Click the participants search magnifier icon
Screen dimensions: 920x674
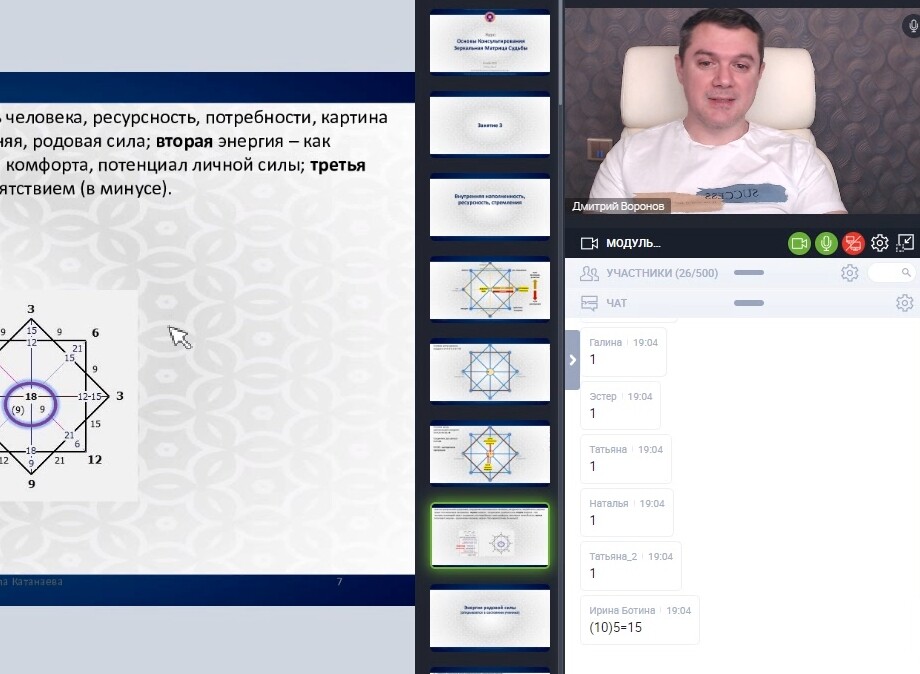[x=906, y=273]
